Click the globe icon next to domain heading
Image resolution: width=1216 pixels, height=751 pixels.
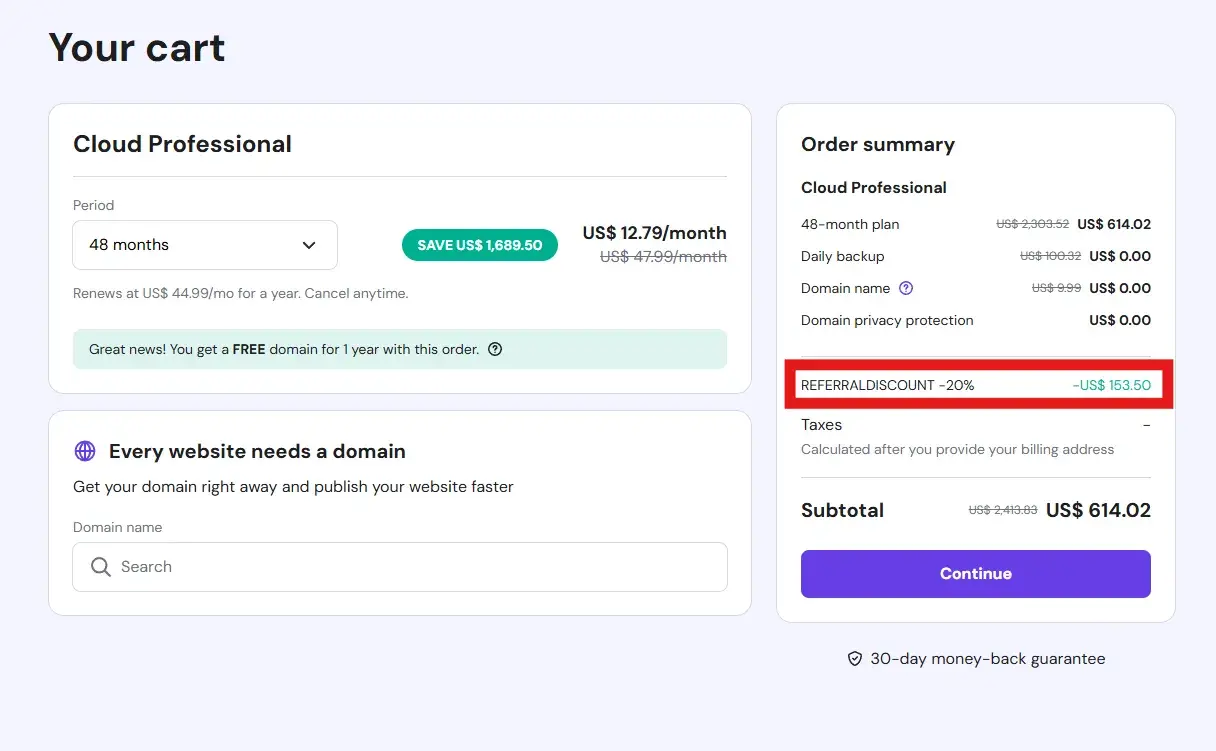[85, 451]
